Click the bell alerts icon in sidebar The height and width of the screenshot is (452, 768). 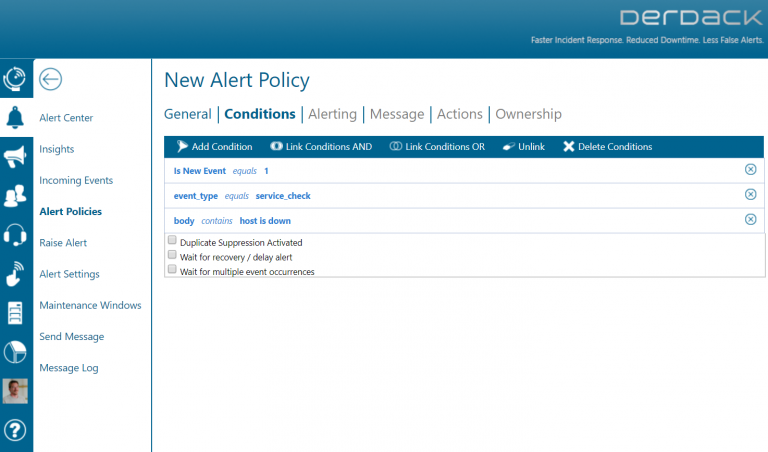(15, 118)
